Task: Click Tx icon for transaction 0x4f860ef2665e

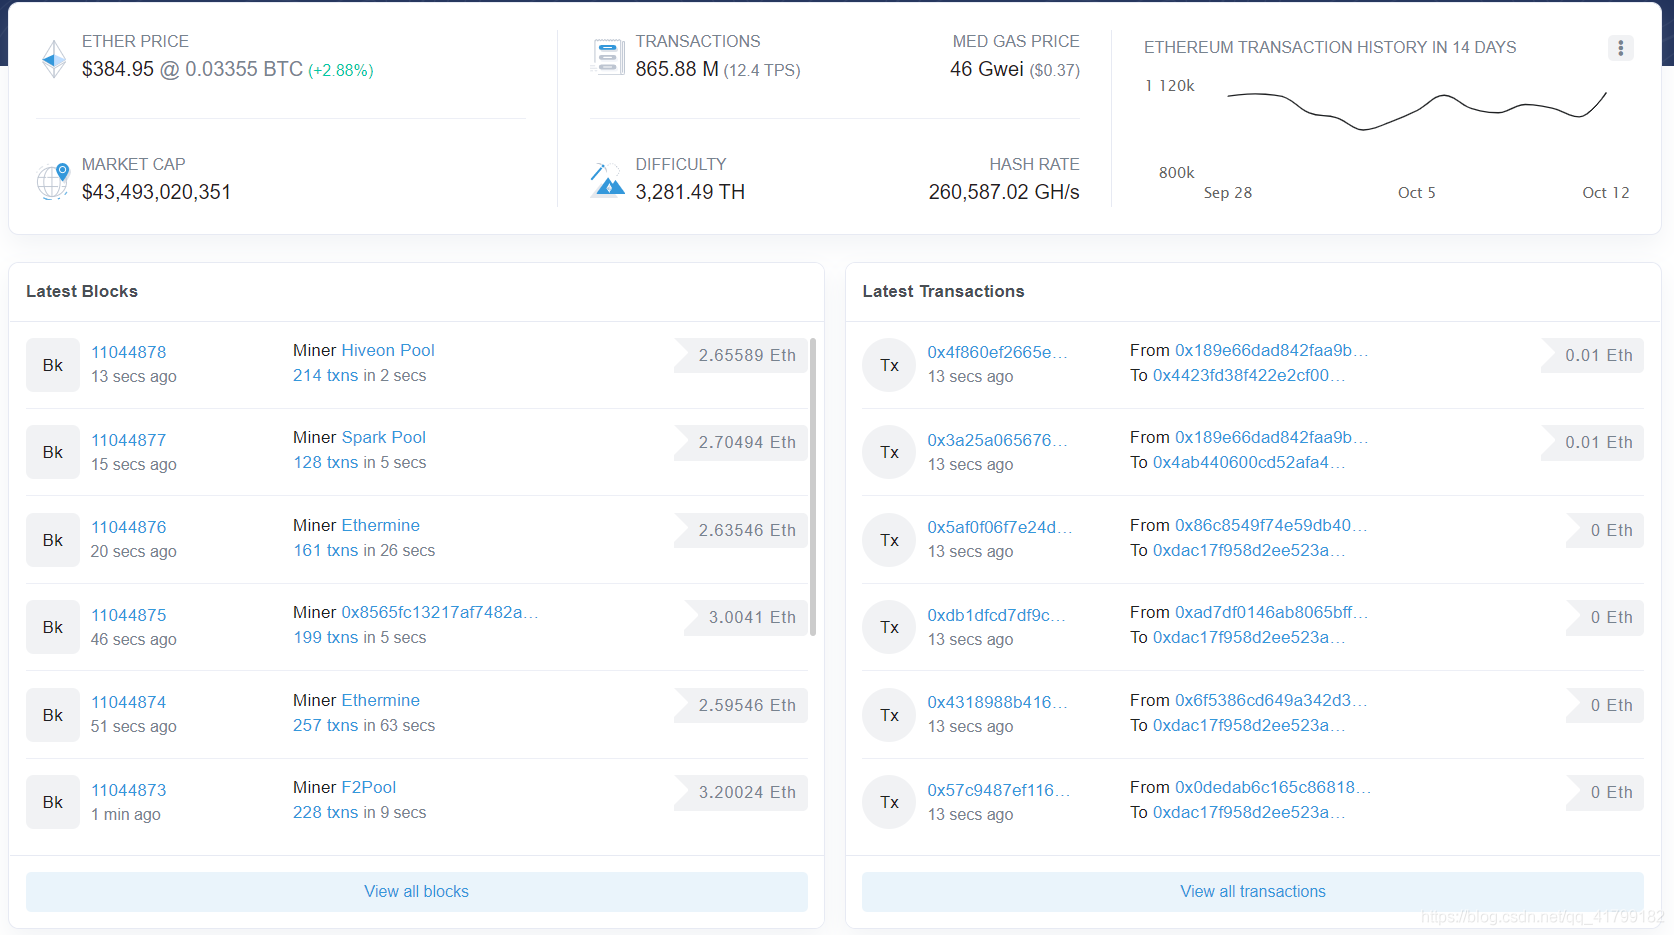Action: (889, 365)
